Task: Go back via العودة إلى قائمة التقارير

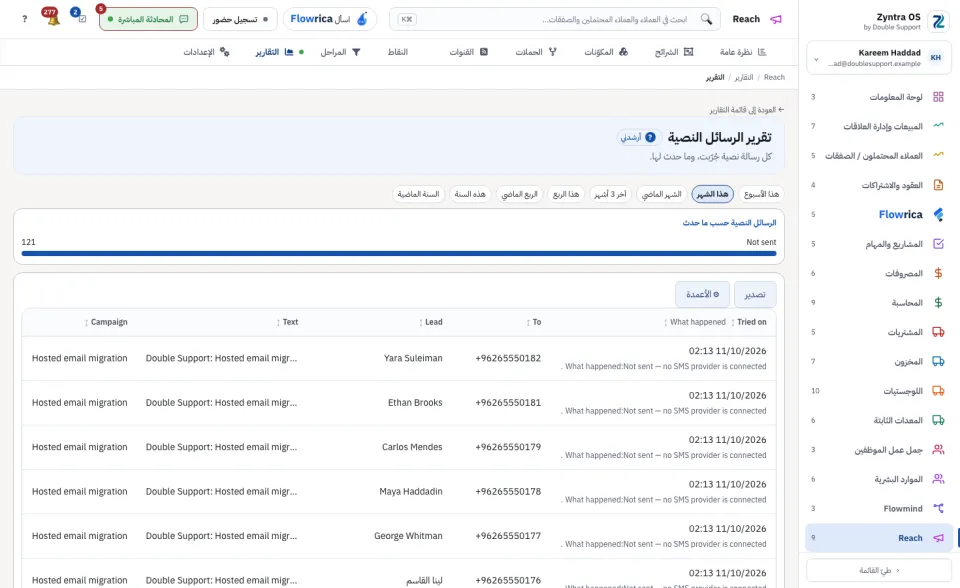Action: [747, 110]
